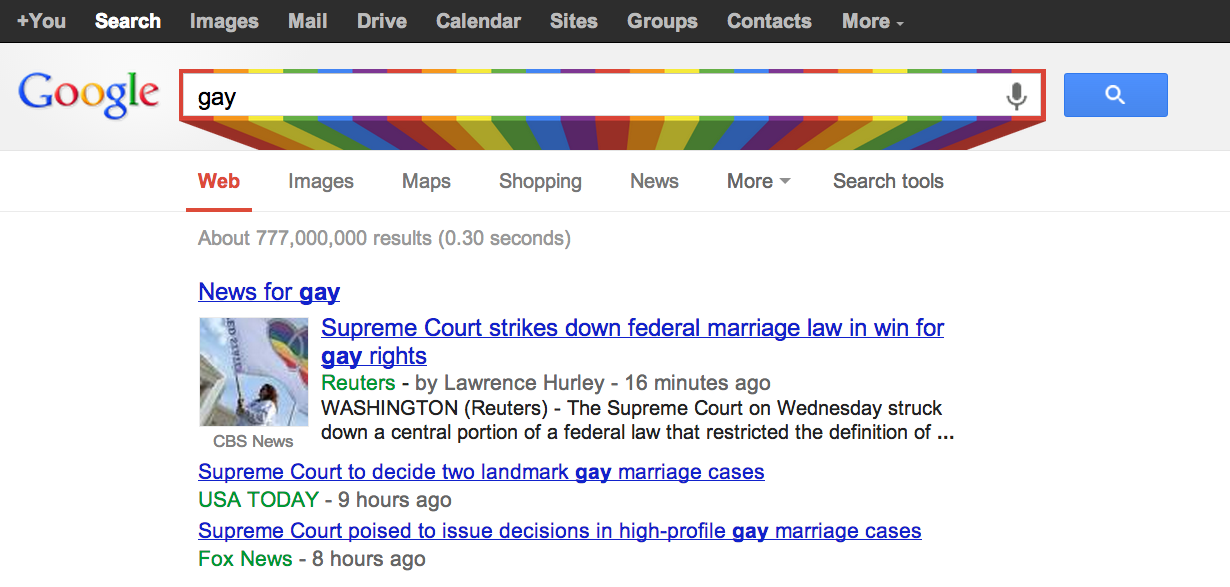Open Calendar in the top bar

point(478,21)
